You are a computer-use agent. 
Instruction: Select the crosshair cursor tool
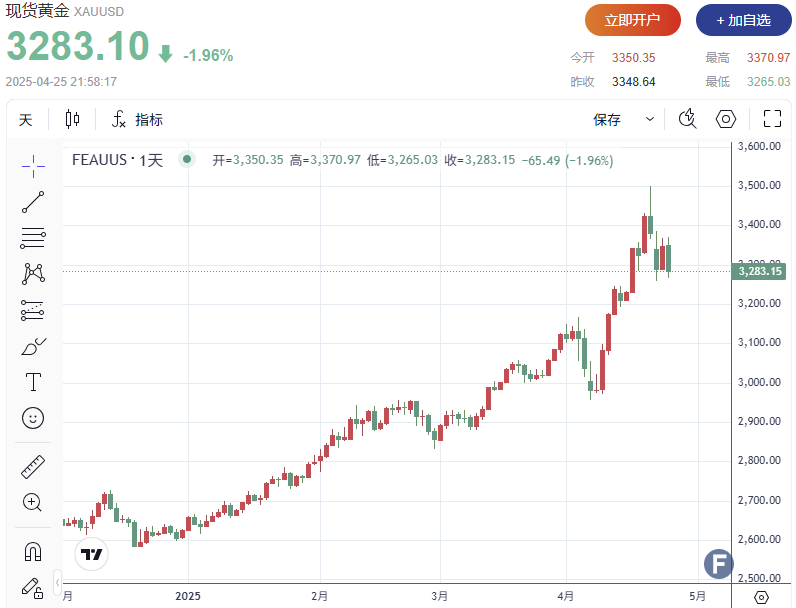coord(33,165)
